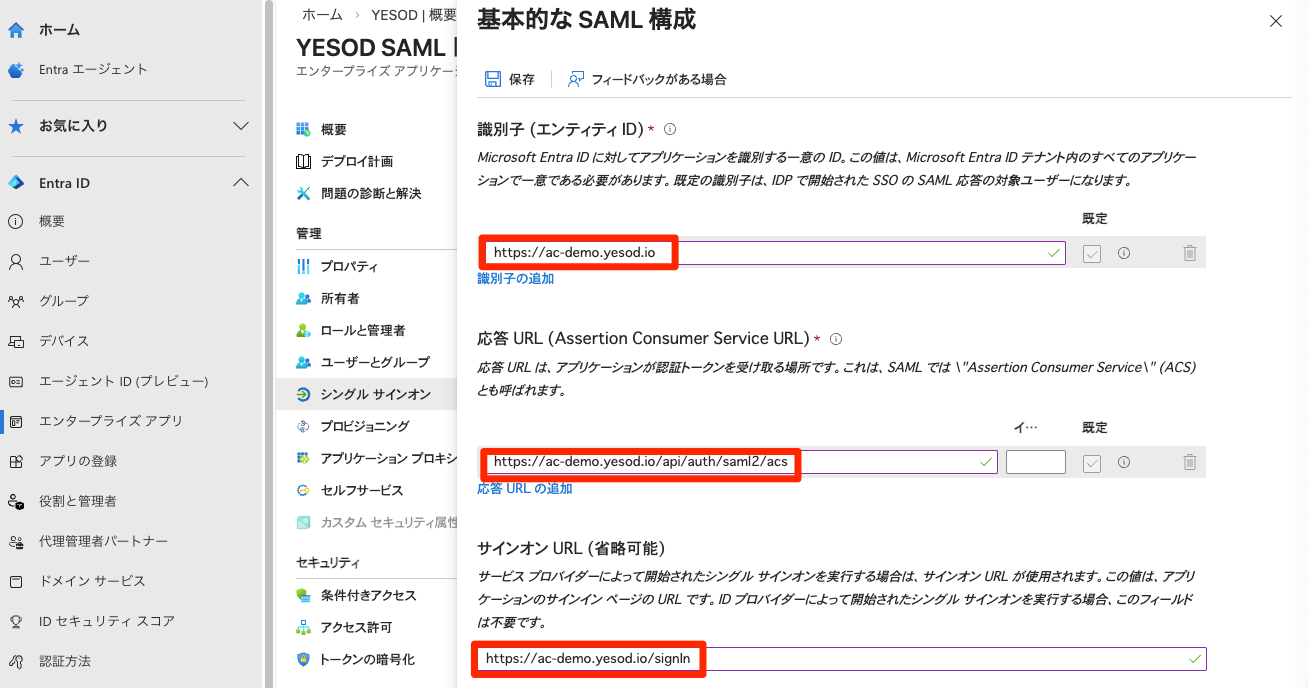
Task: Open 代理管理者パートナー in the sidebar
Action: [103, 541]
